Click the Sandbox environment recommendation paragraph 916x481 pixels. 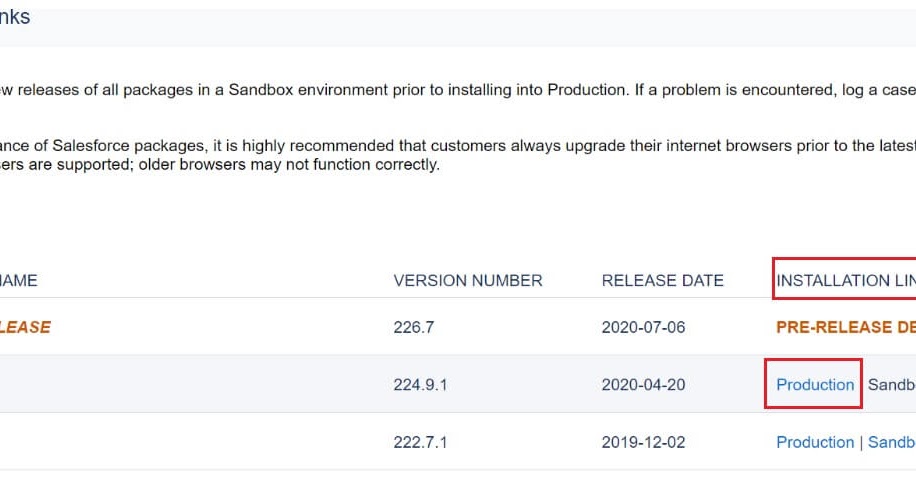pyautogui.click(x=450, y=90)
